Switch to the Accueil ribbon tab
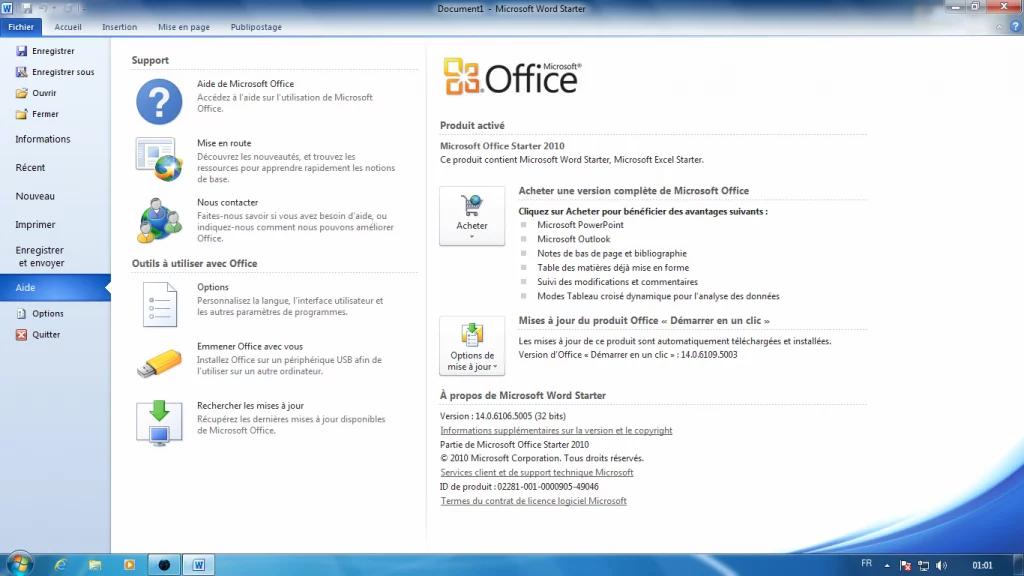Screen dimensions: 1024x576 point(68,27)
